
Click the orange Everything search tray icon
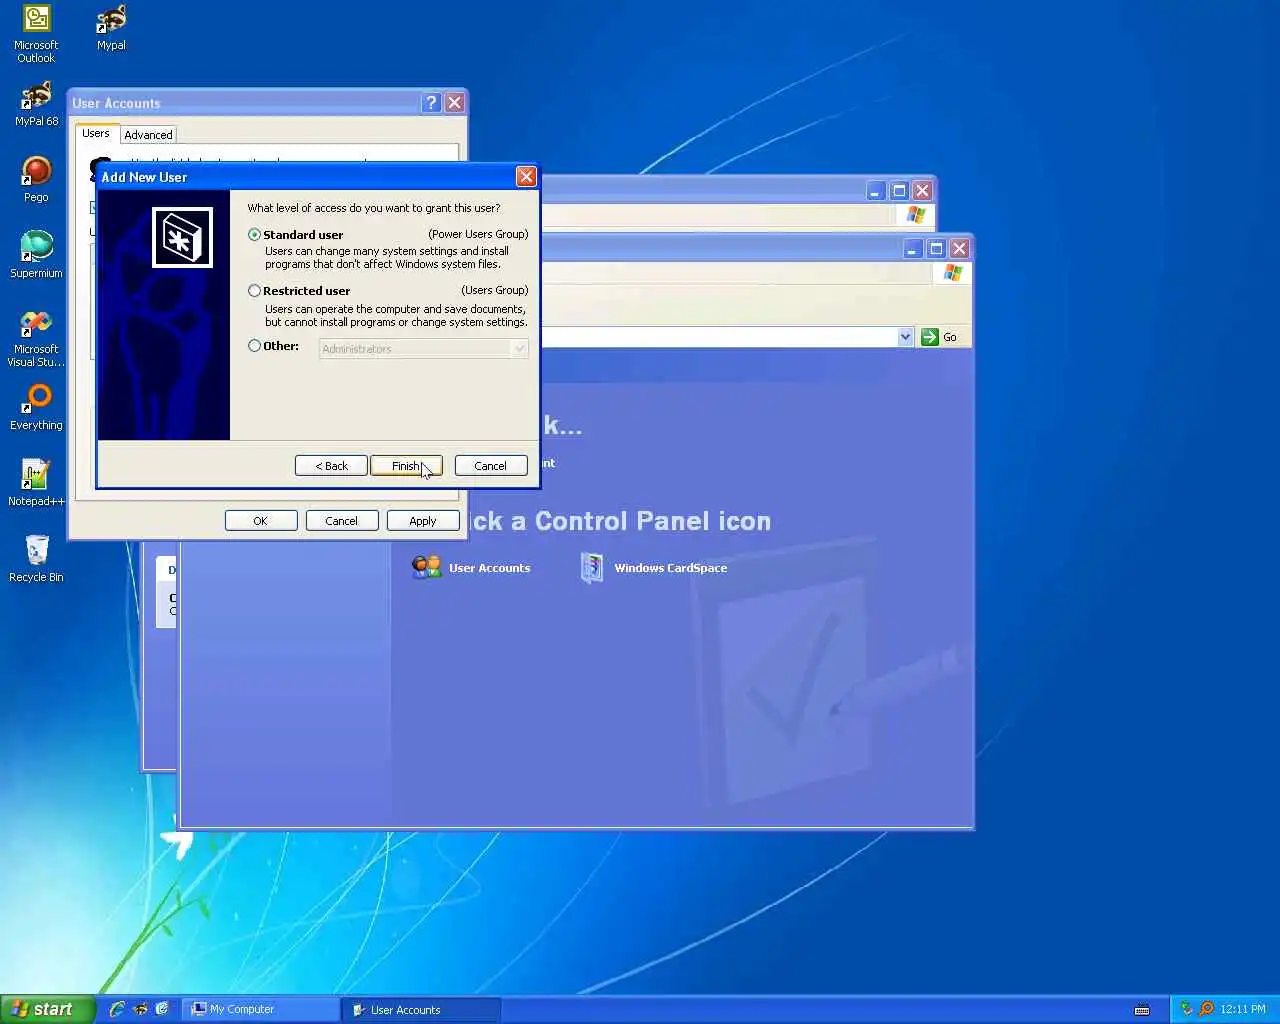(x=1206, y=1009)
